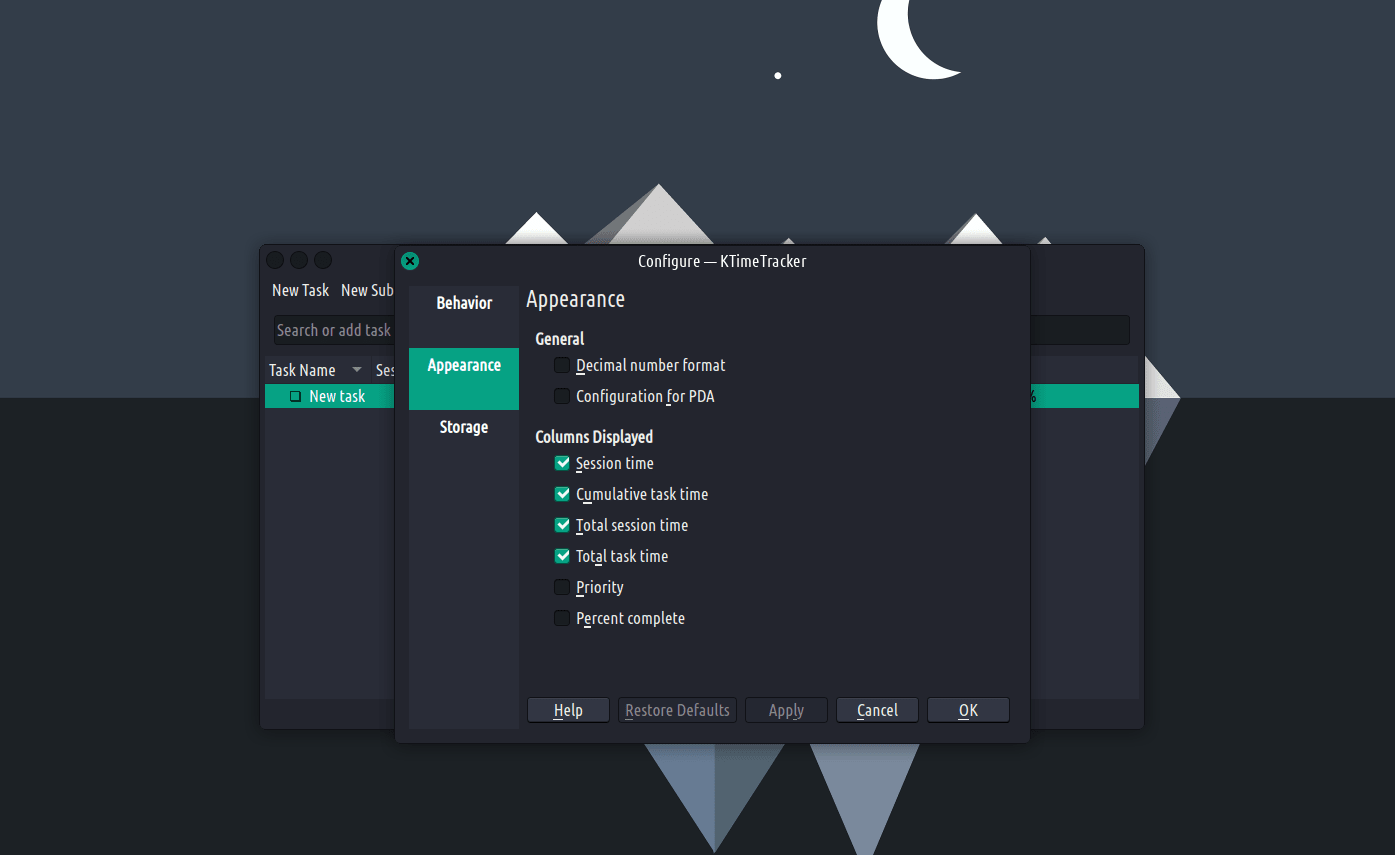Toggle the Total session time checkbox
Image resolution: width=1395 pixels, height=855 pixels.
[562, 526]
